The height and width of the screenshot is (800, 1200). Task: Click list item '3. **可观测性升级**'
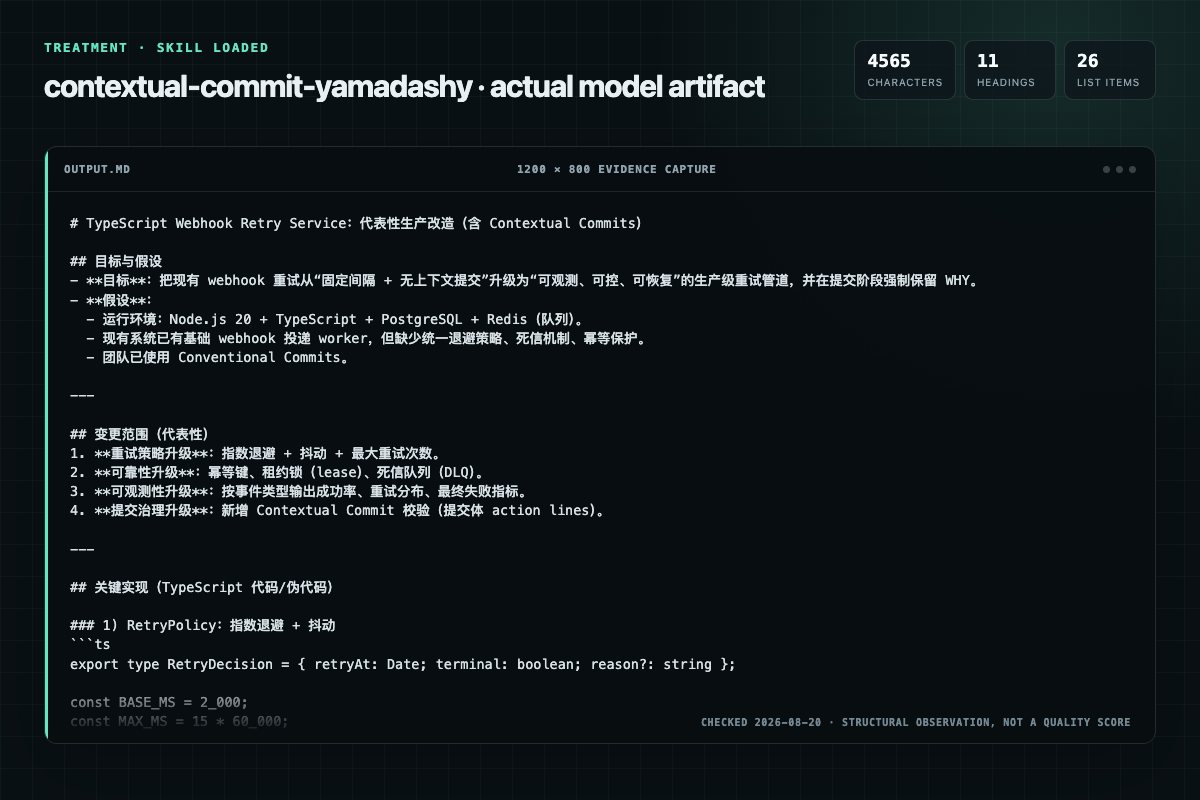(298, 491)
